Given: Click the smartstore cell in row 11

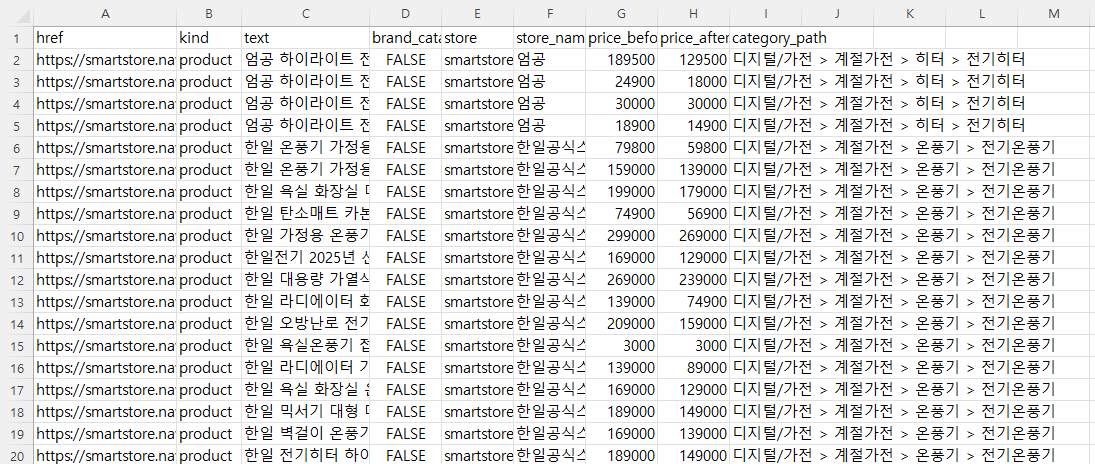Looking at the screenshot, I should pyautogui.click(x=478, y=258).
